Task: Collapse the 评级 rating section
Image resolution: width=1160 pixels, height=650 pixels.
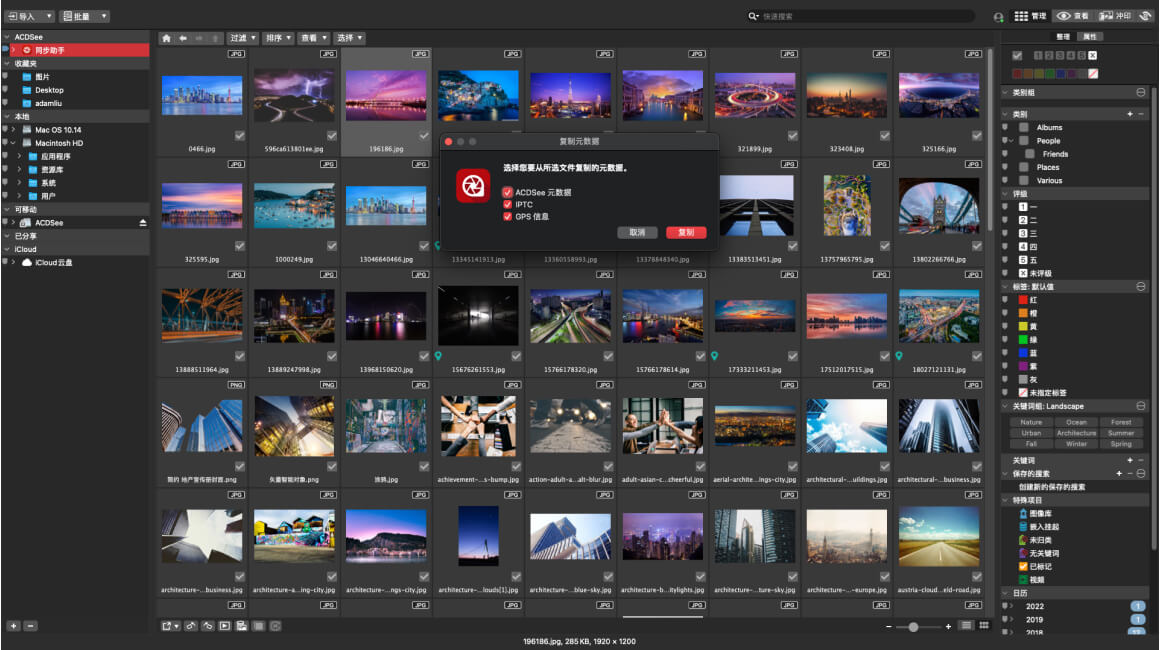Action: 1005,194
